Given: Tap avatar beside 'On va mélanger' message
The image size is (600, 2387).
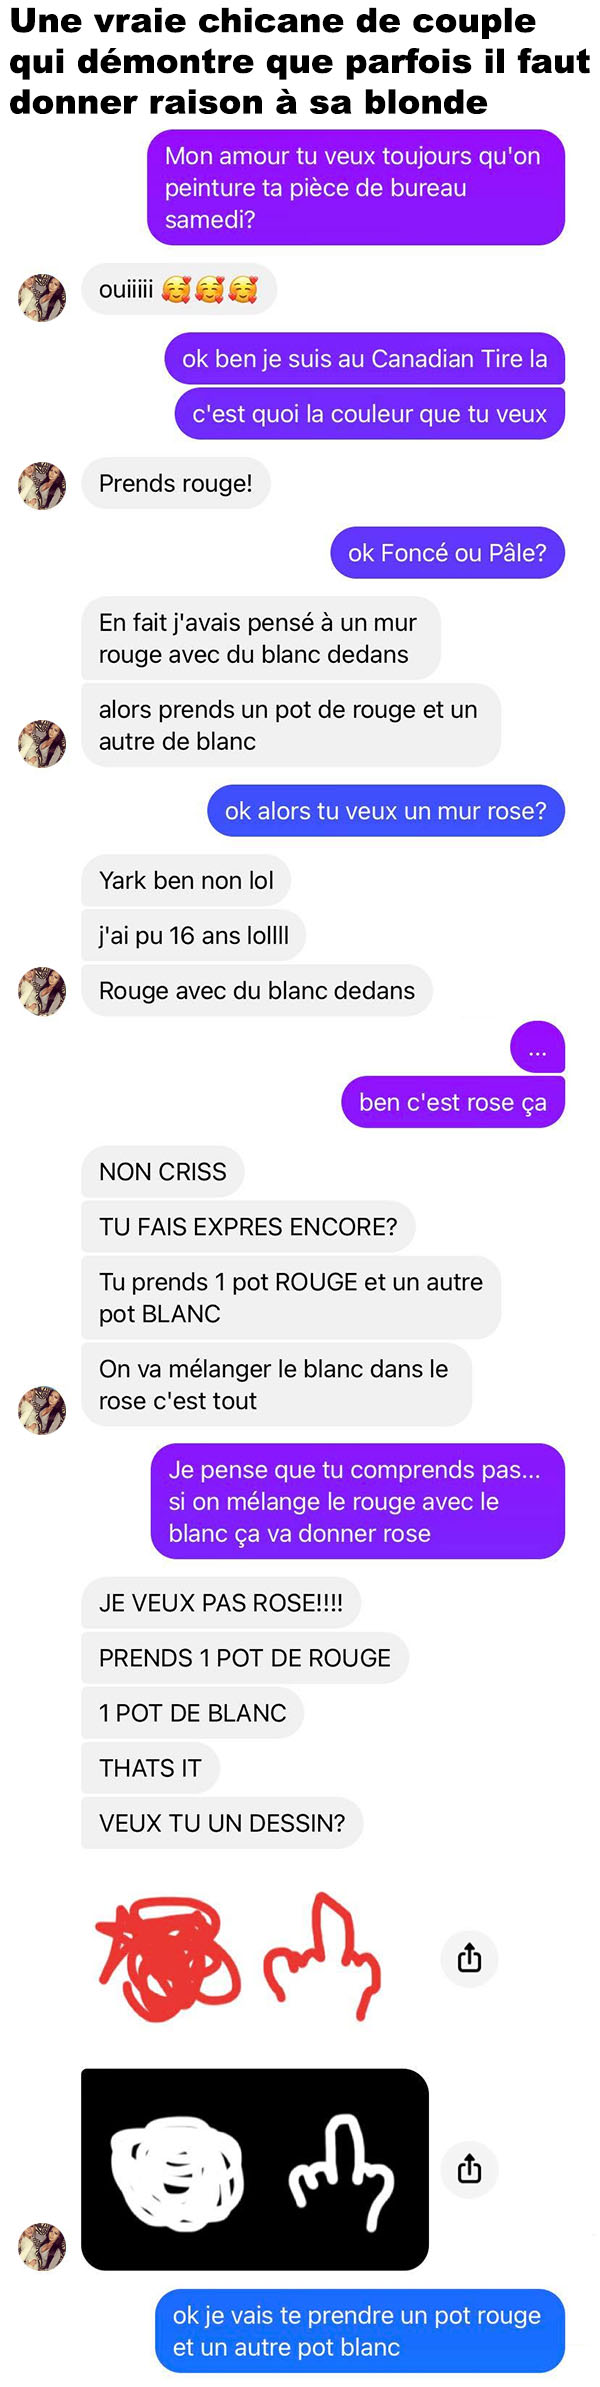Looking at the screenshot, I should tap(42, 1410).
